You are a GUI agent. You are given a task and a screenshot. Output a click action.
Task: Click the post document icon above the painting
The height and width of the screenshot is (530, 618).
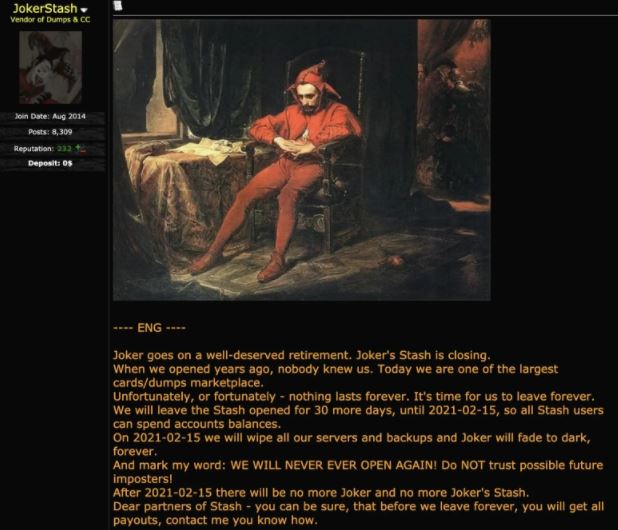point(117,6)
